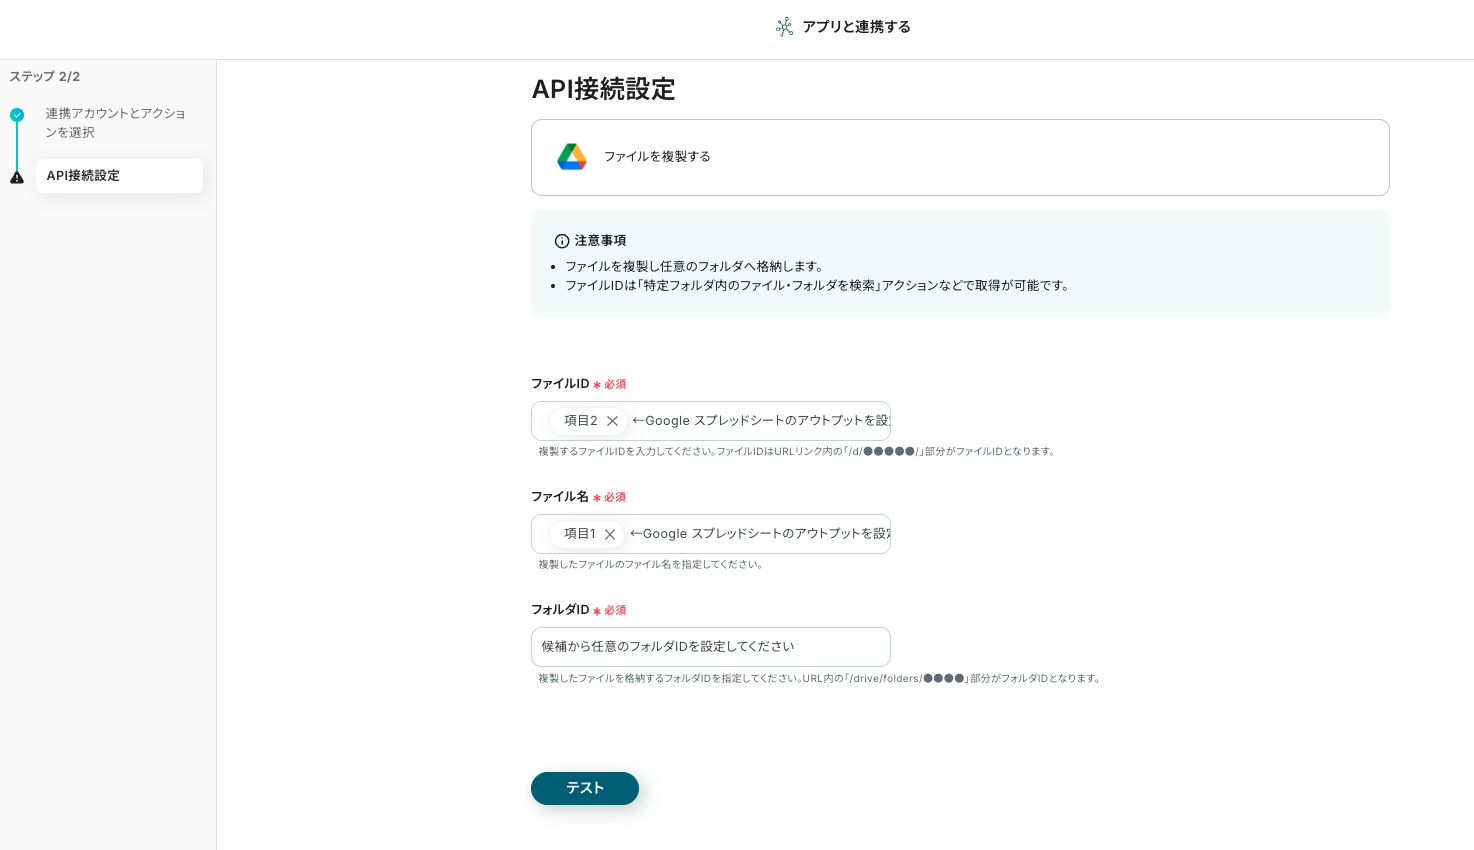Click the API接続設定 page heading
Image resolution: width=1474 pixels, height=850 pixels.
coord(603,89)
